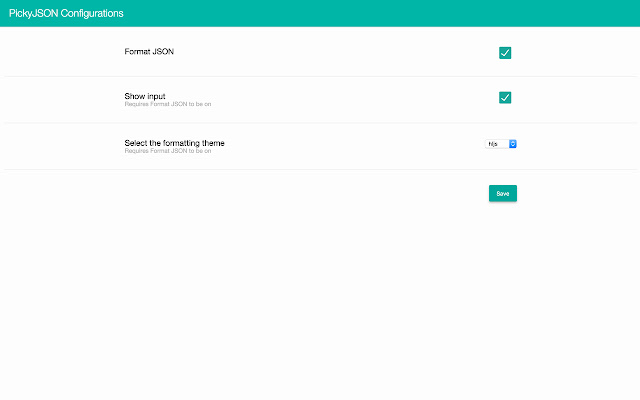Image resolution: width=640 pixels, height=400 pixels.
Task: Click the PickyJSON Configurations title
Action: point(66,13)
